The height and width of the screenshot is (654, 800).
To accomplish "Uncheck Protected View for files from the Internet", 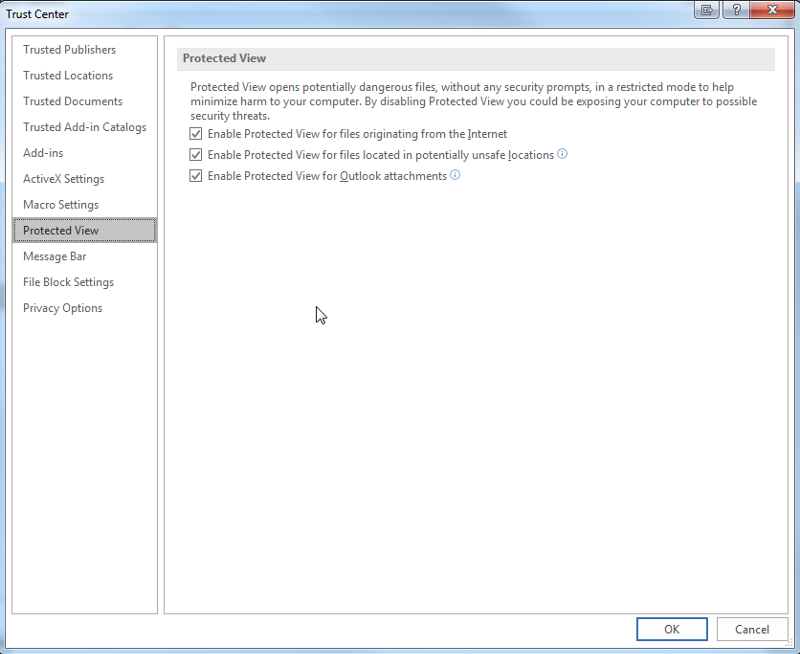I will [196, 133].
